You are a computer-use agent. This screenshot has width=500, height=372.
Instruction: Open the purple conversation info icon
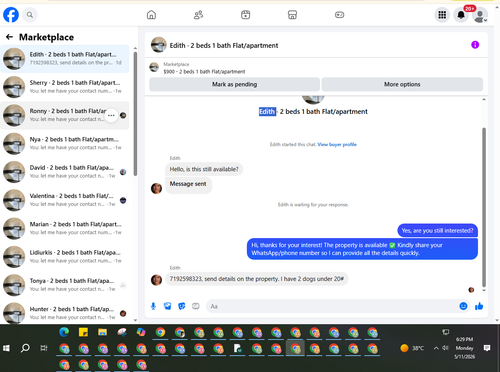475,45
